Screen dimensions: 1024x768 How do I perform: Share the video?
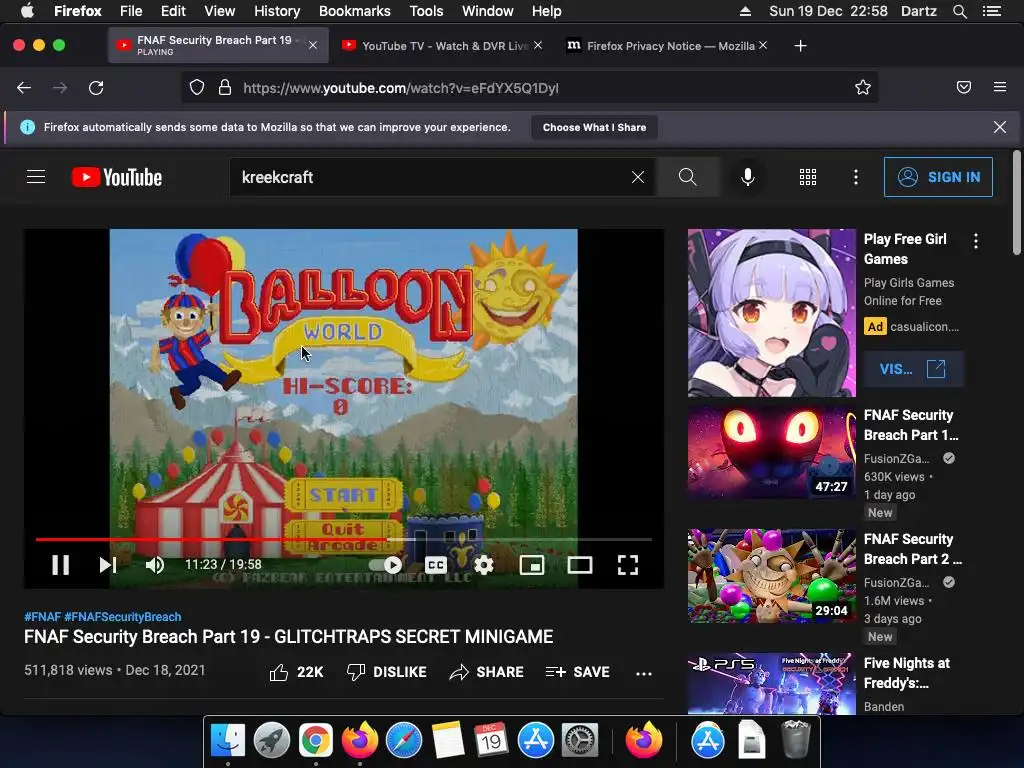(x=487, y=672)
